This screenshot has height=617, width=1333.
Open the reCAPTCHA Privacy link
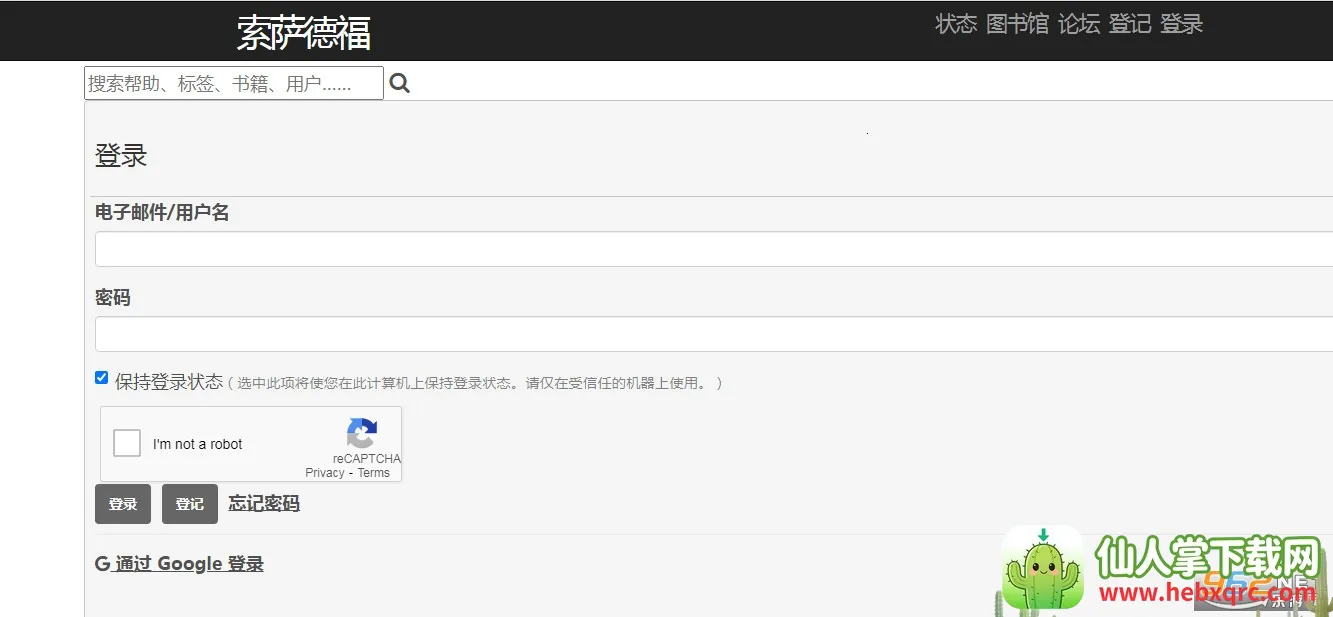[325, 473]
